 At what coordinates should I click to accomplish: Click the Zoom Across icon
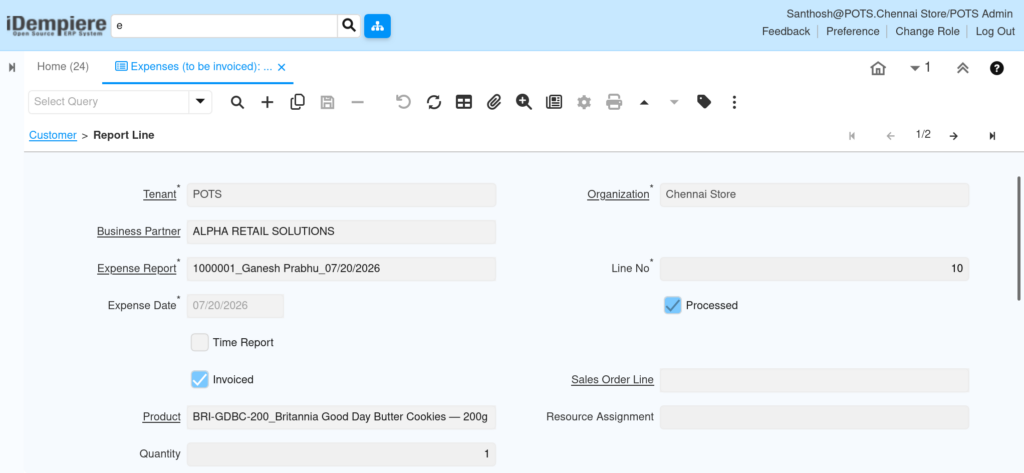pyautogui.click(x=524, y=102)
